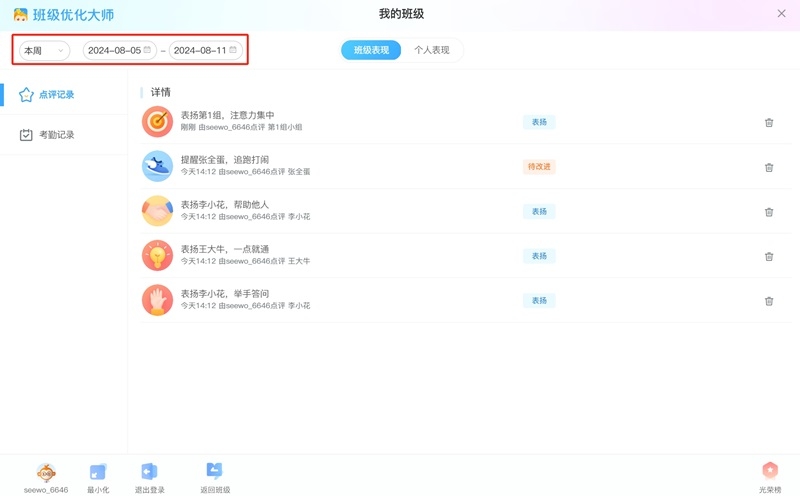Image resolution: width=800 pixels, height=496 pixels.
Task: Click the 我的班级 window title
Action: tap(401, 14)
